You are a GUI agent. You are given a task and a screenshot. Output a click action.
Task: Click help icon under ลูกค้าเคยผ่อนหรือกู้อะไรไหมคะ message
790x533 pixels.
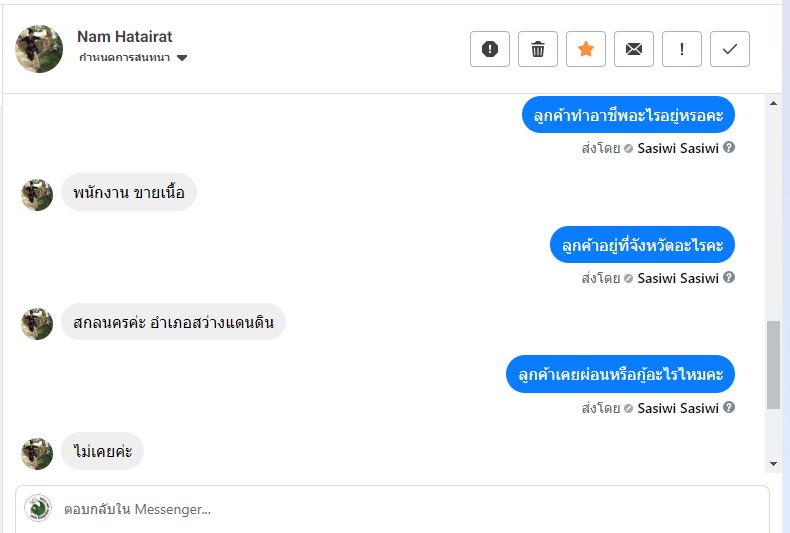click(x=729, y=408)
